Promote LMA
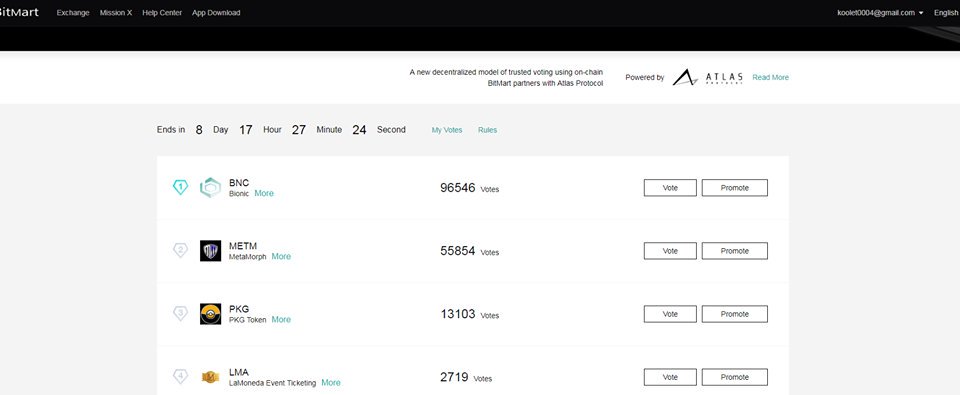This screenshot has width=960, height=395. [x=735, y=377]
